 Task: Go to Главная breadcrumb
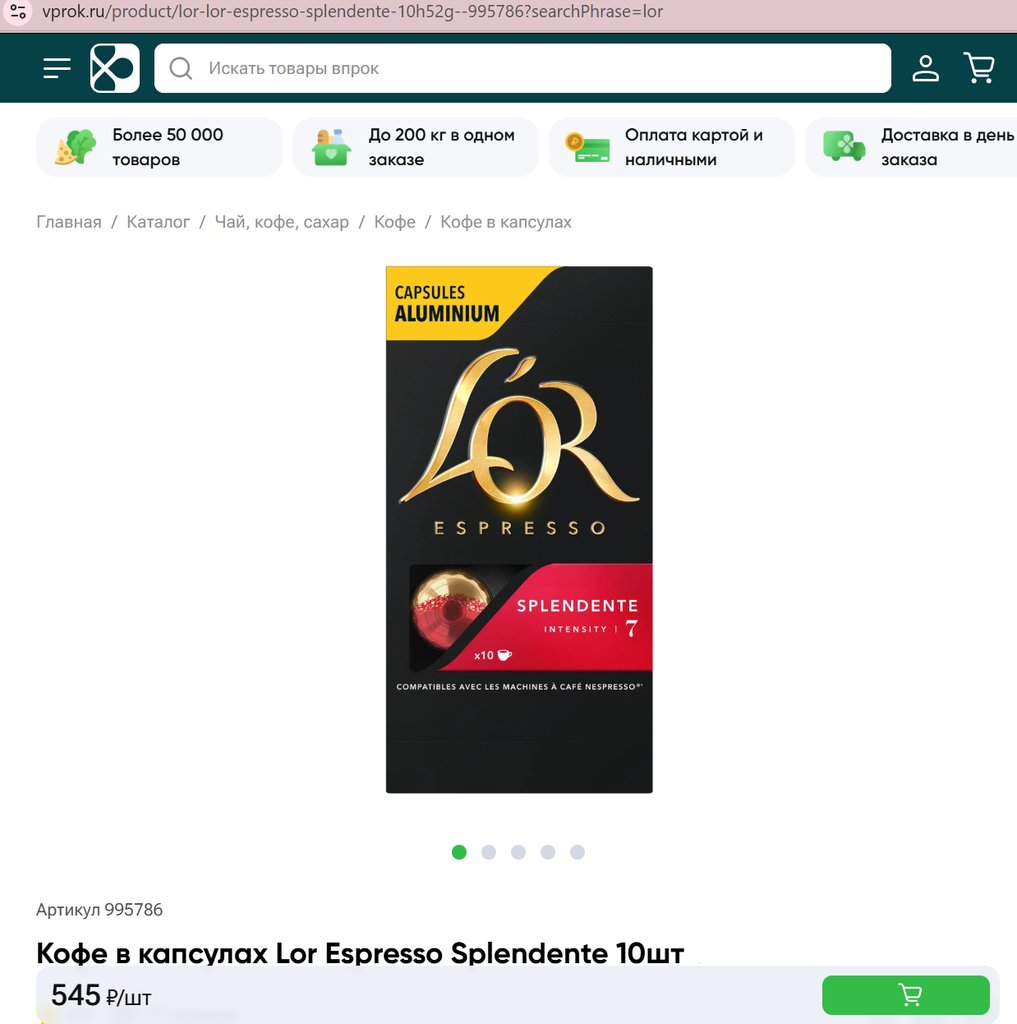click(x=69, y=222)
